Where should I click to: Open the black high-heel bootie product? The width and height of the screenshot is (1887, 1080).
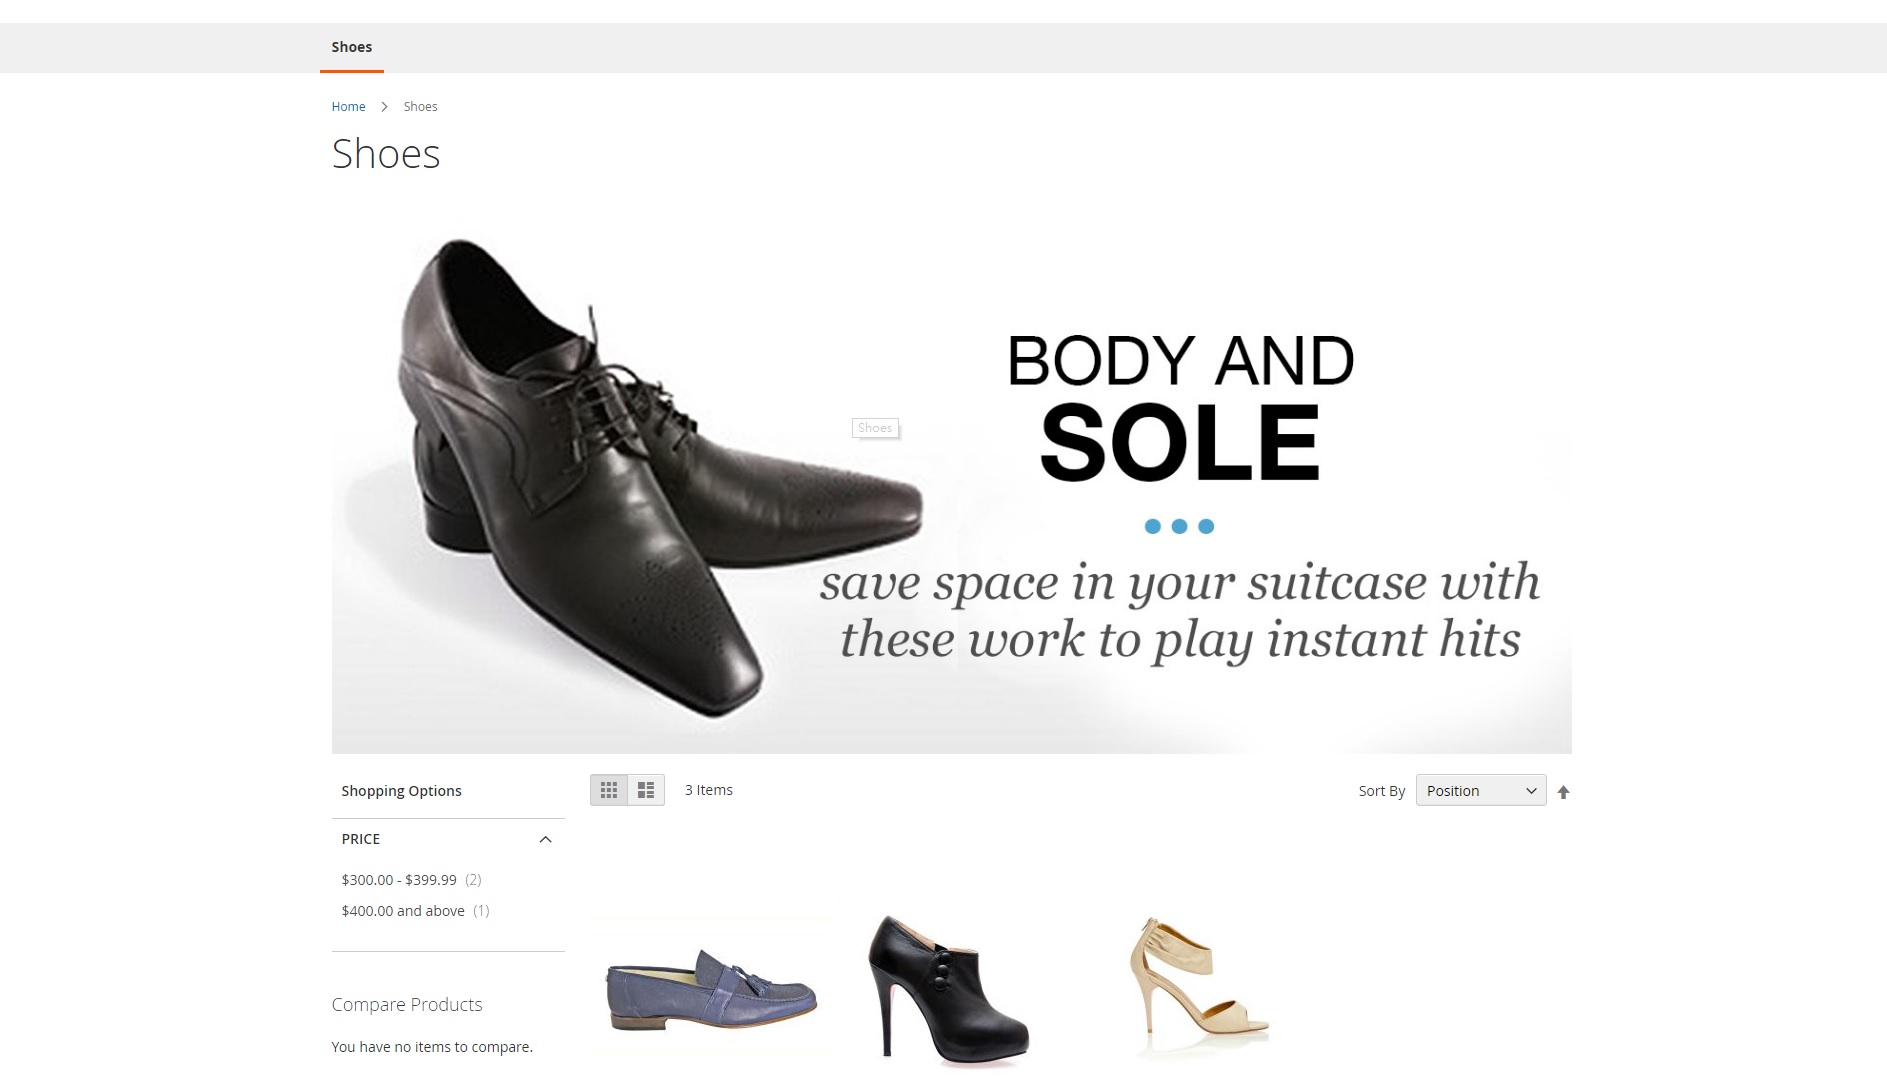(x=946, y=988)
